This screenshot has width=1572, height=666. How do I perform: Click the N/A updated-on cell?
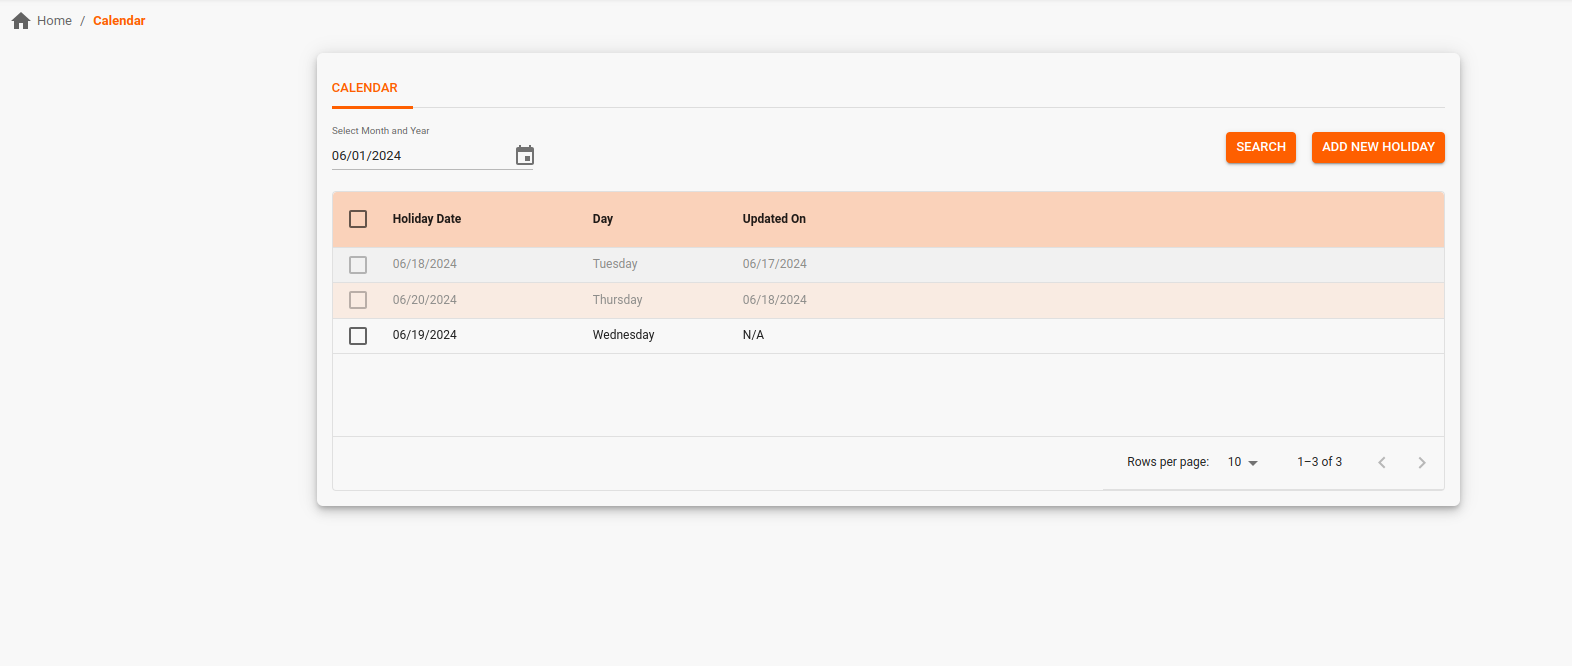[753, 335]
